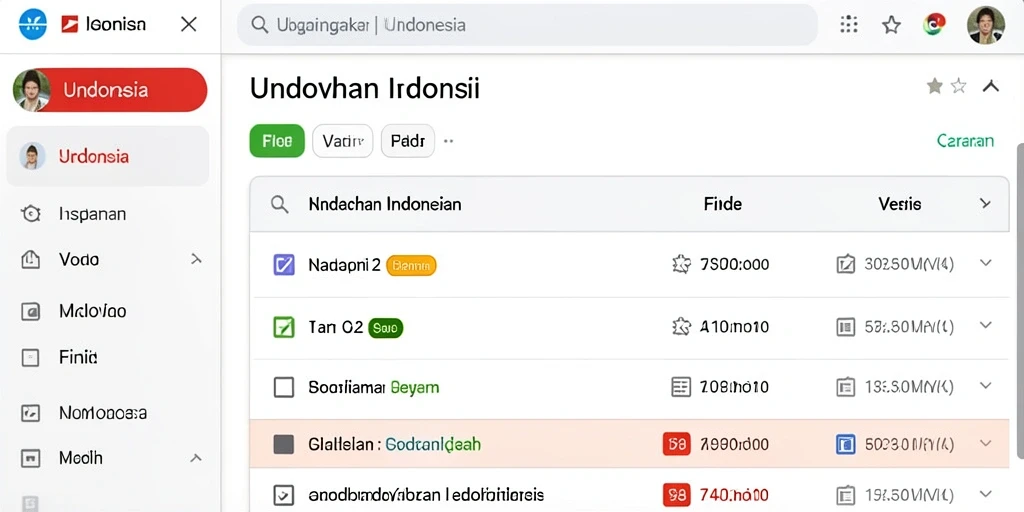The height and width of the screenshot is (512, 1024).
Task: Expand the Soatliamar row chevron
Action: point(985,385)
